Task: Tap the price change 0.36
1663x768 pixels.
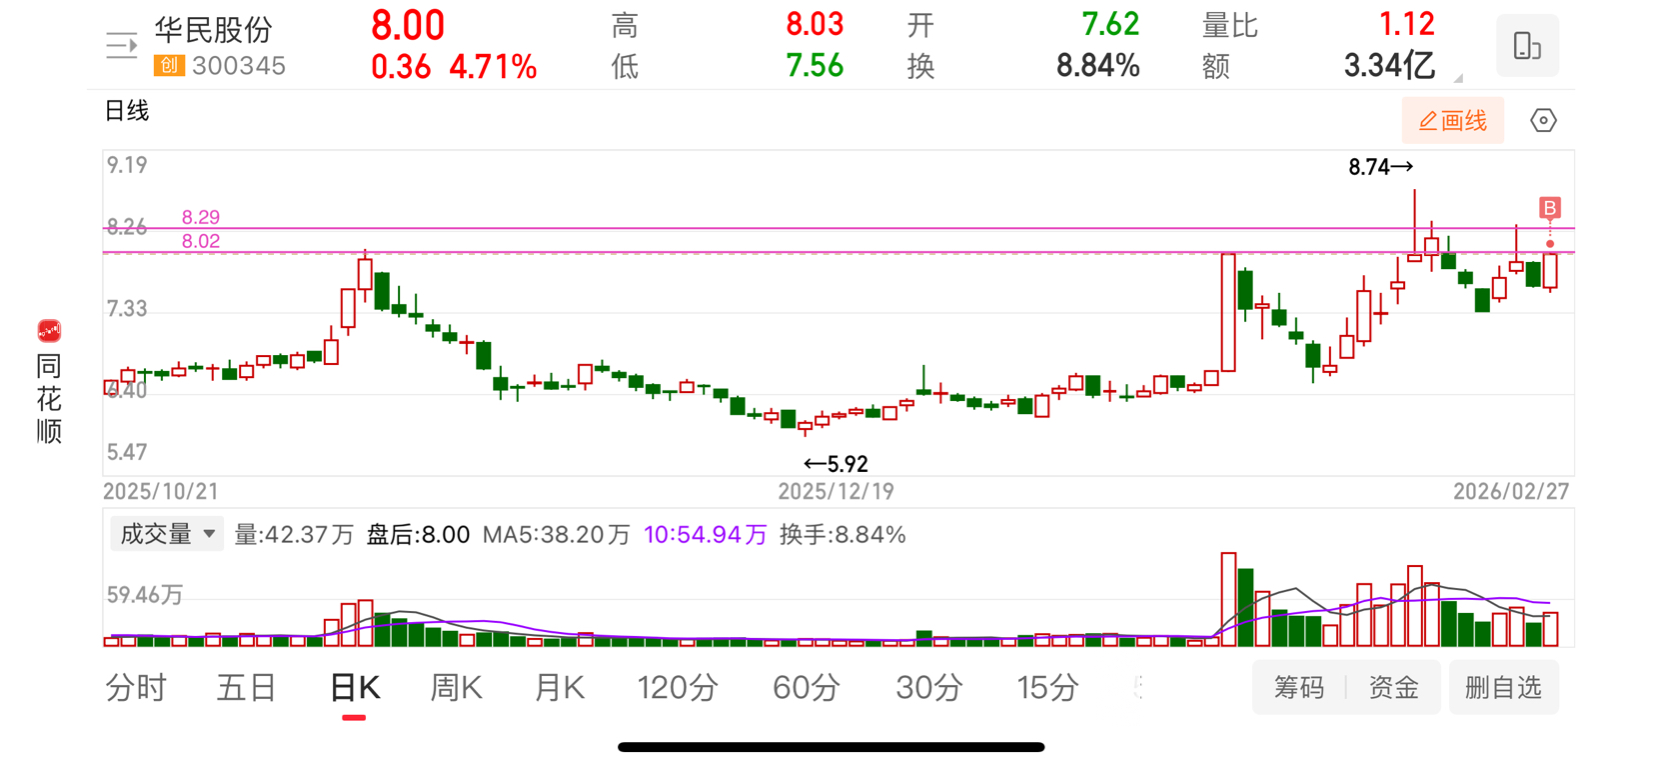Action: pyautogui.click(x=401, y=67)
